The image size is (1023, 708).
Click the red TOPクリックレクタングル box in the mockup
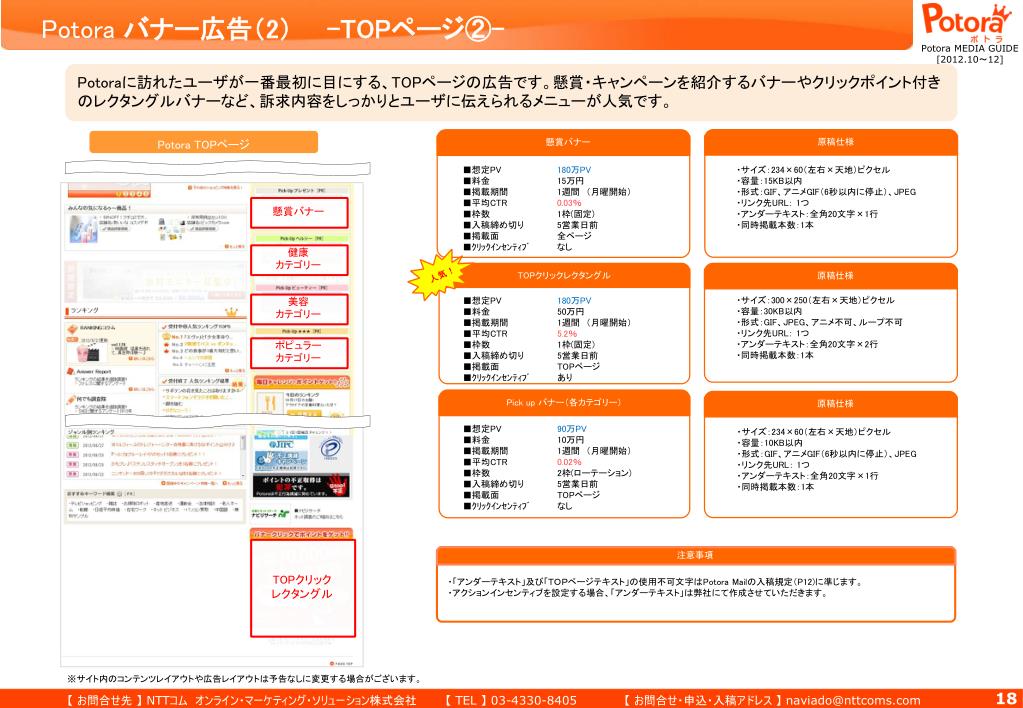pyautogui.click(x=303, y=587)
